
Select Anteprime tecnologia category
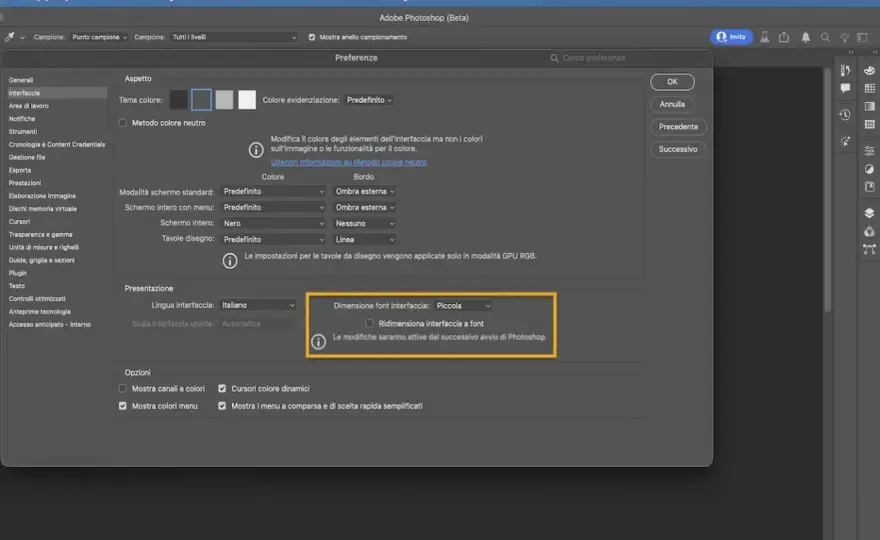coord(40,312)
